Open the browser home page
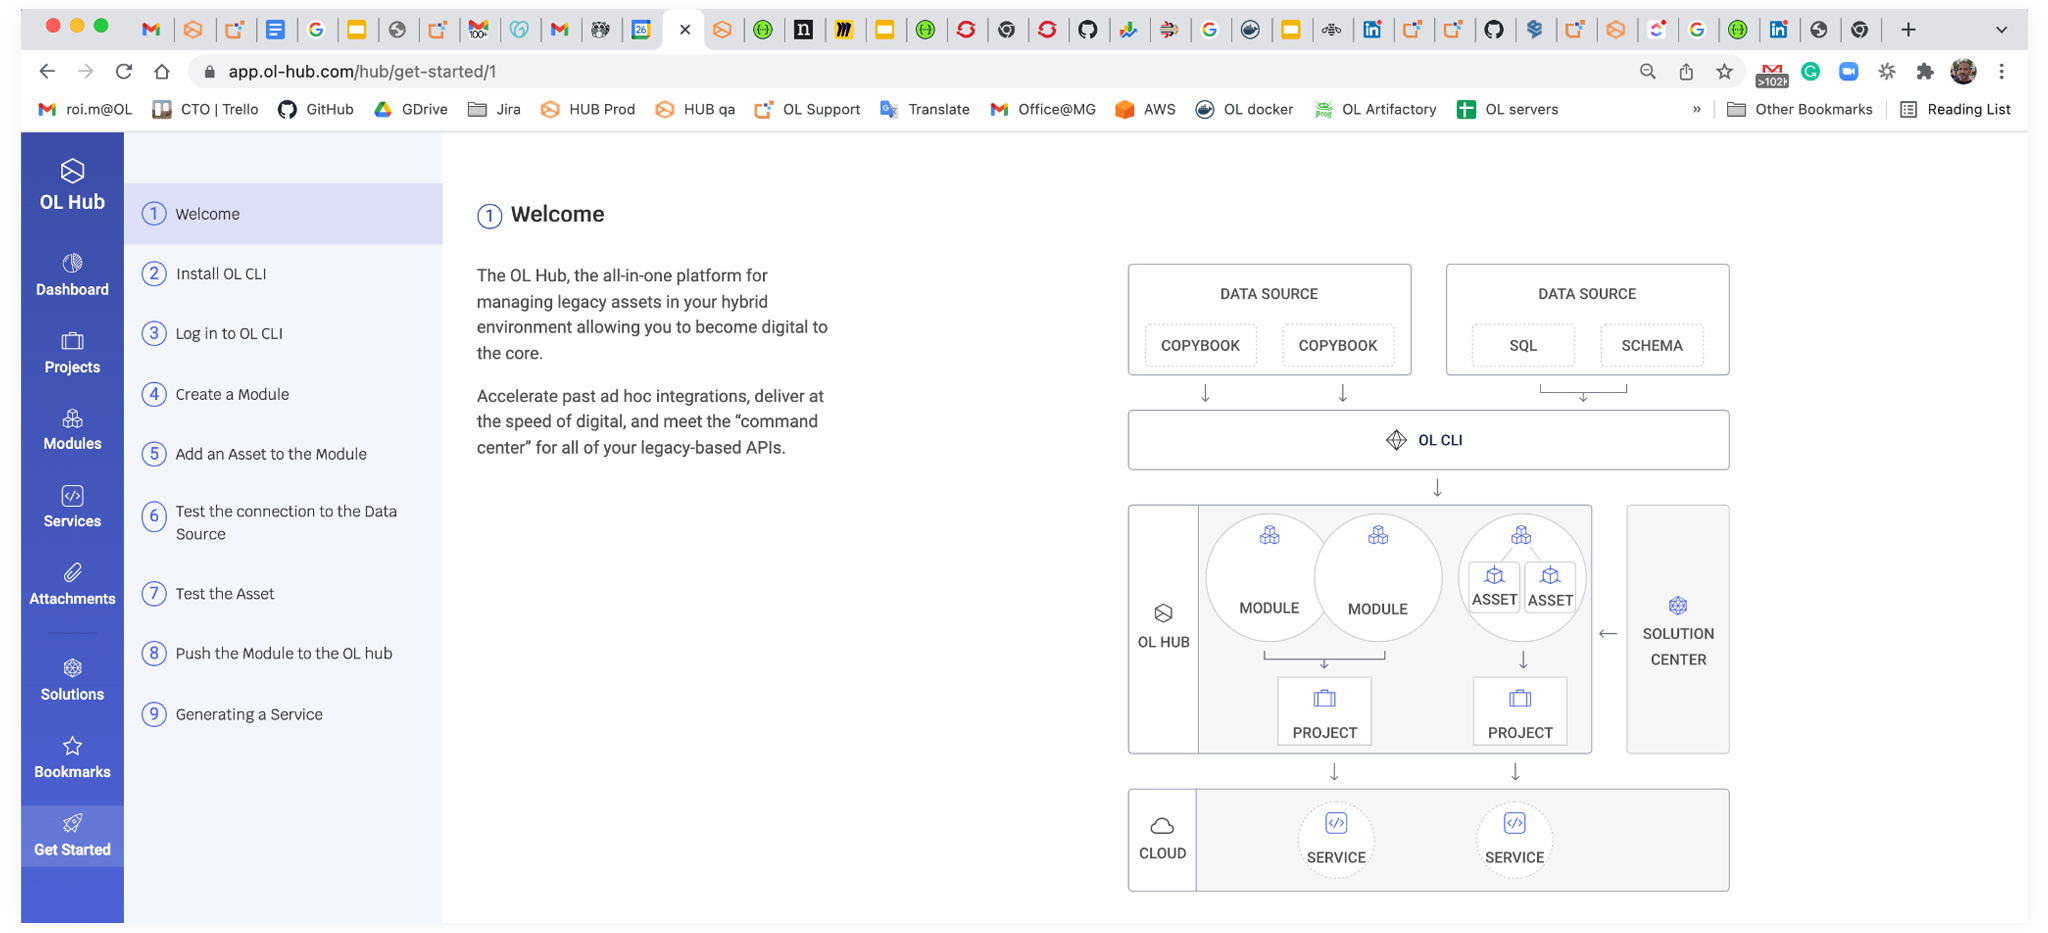Screen dimensions: 2048x933 point(162,71)
